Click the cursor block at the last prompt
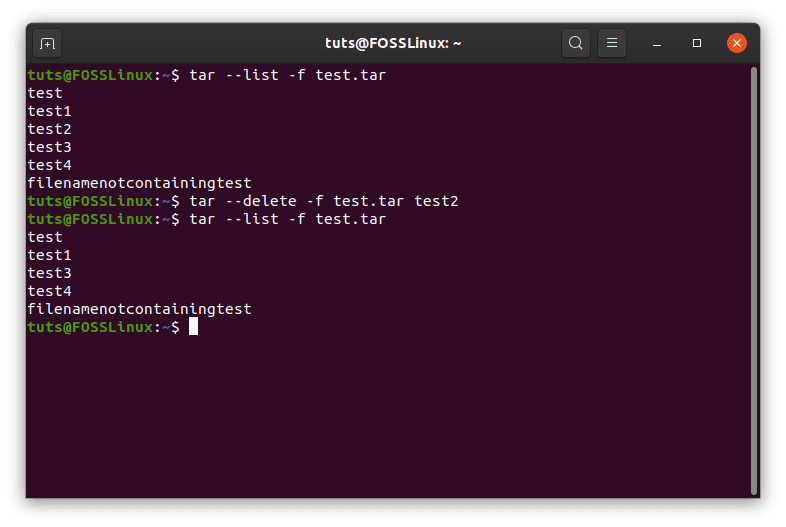This screenshot has height=527, width=786. [193, 326]
